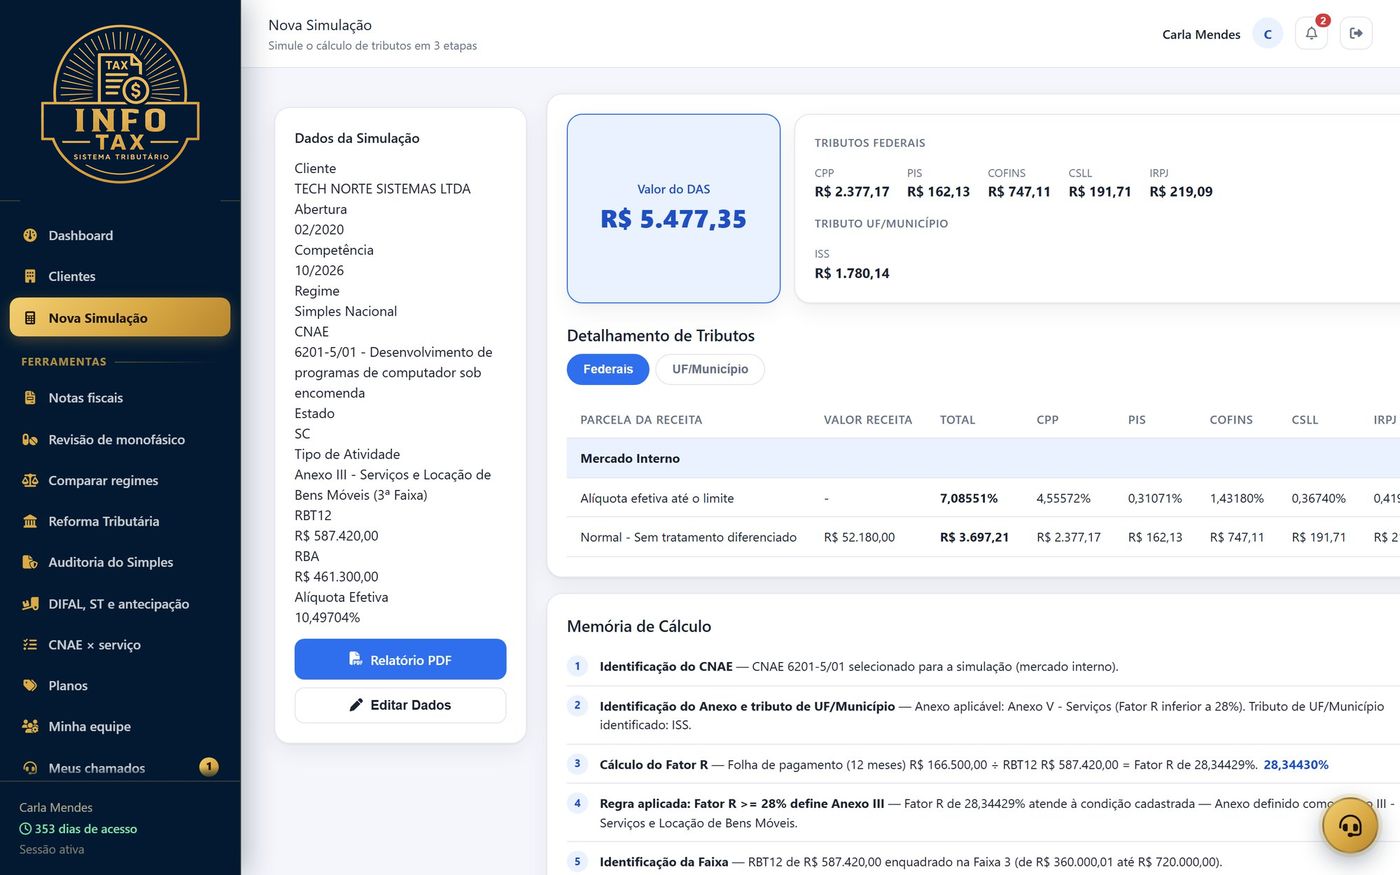The height and width of the screenshot is (875, 1400).
Task: Click the Meus chamados headset icon
Action: [30, 768]
